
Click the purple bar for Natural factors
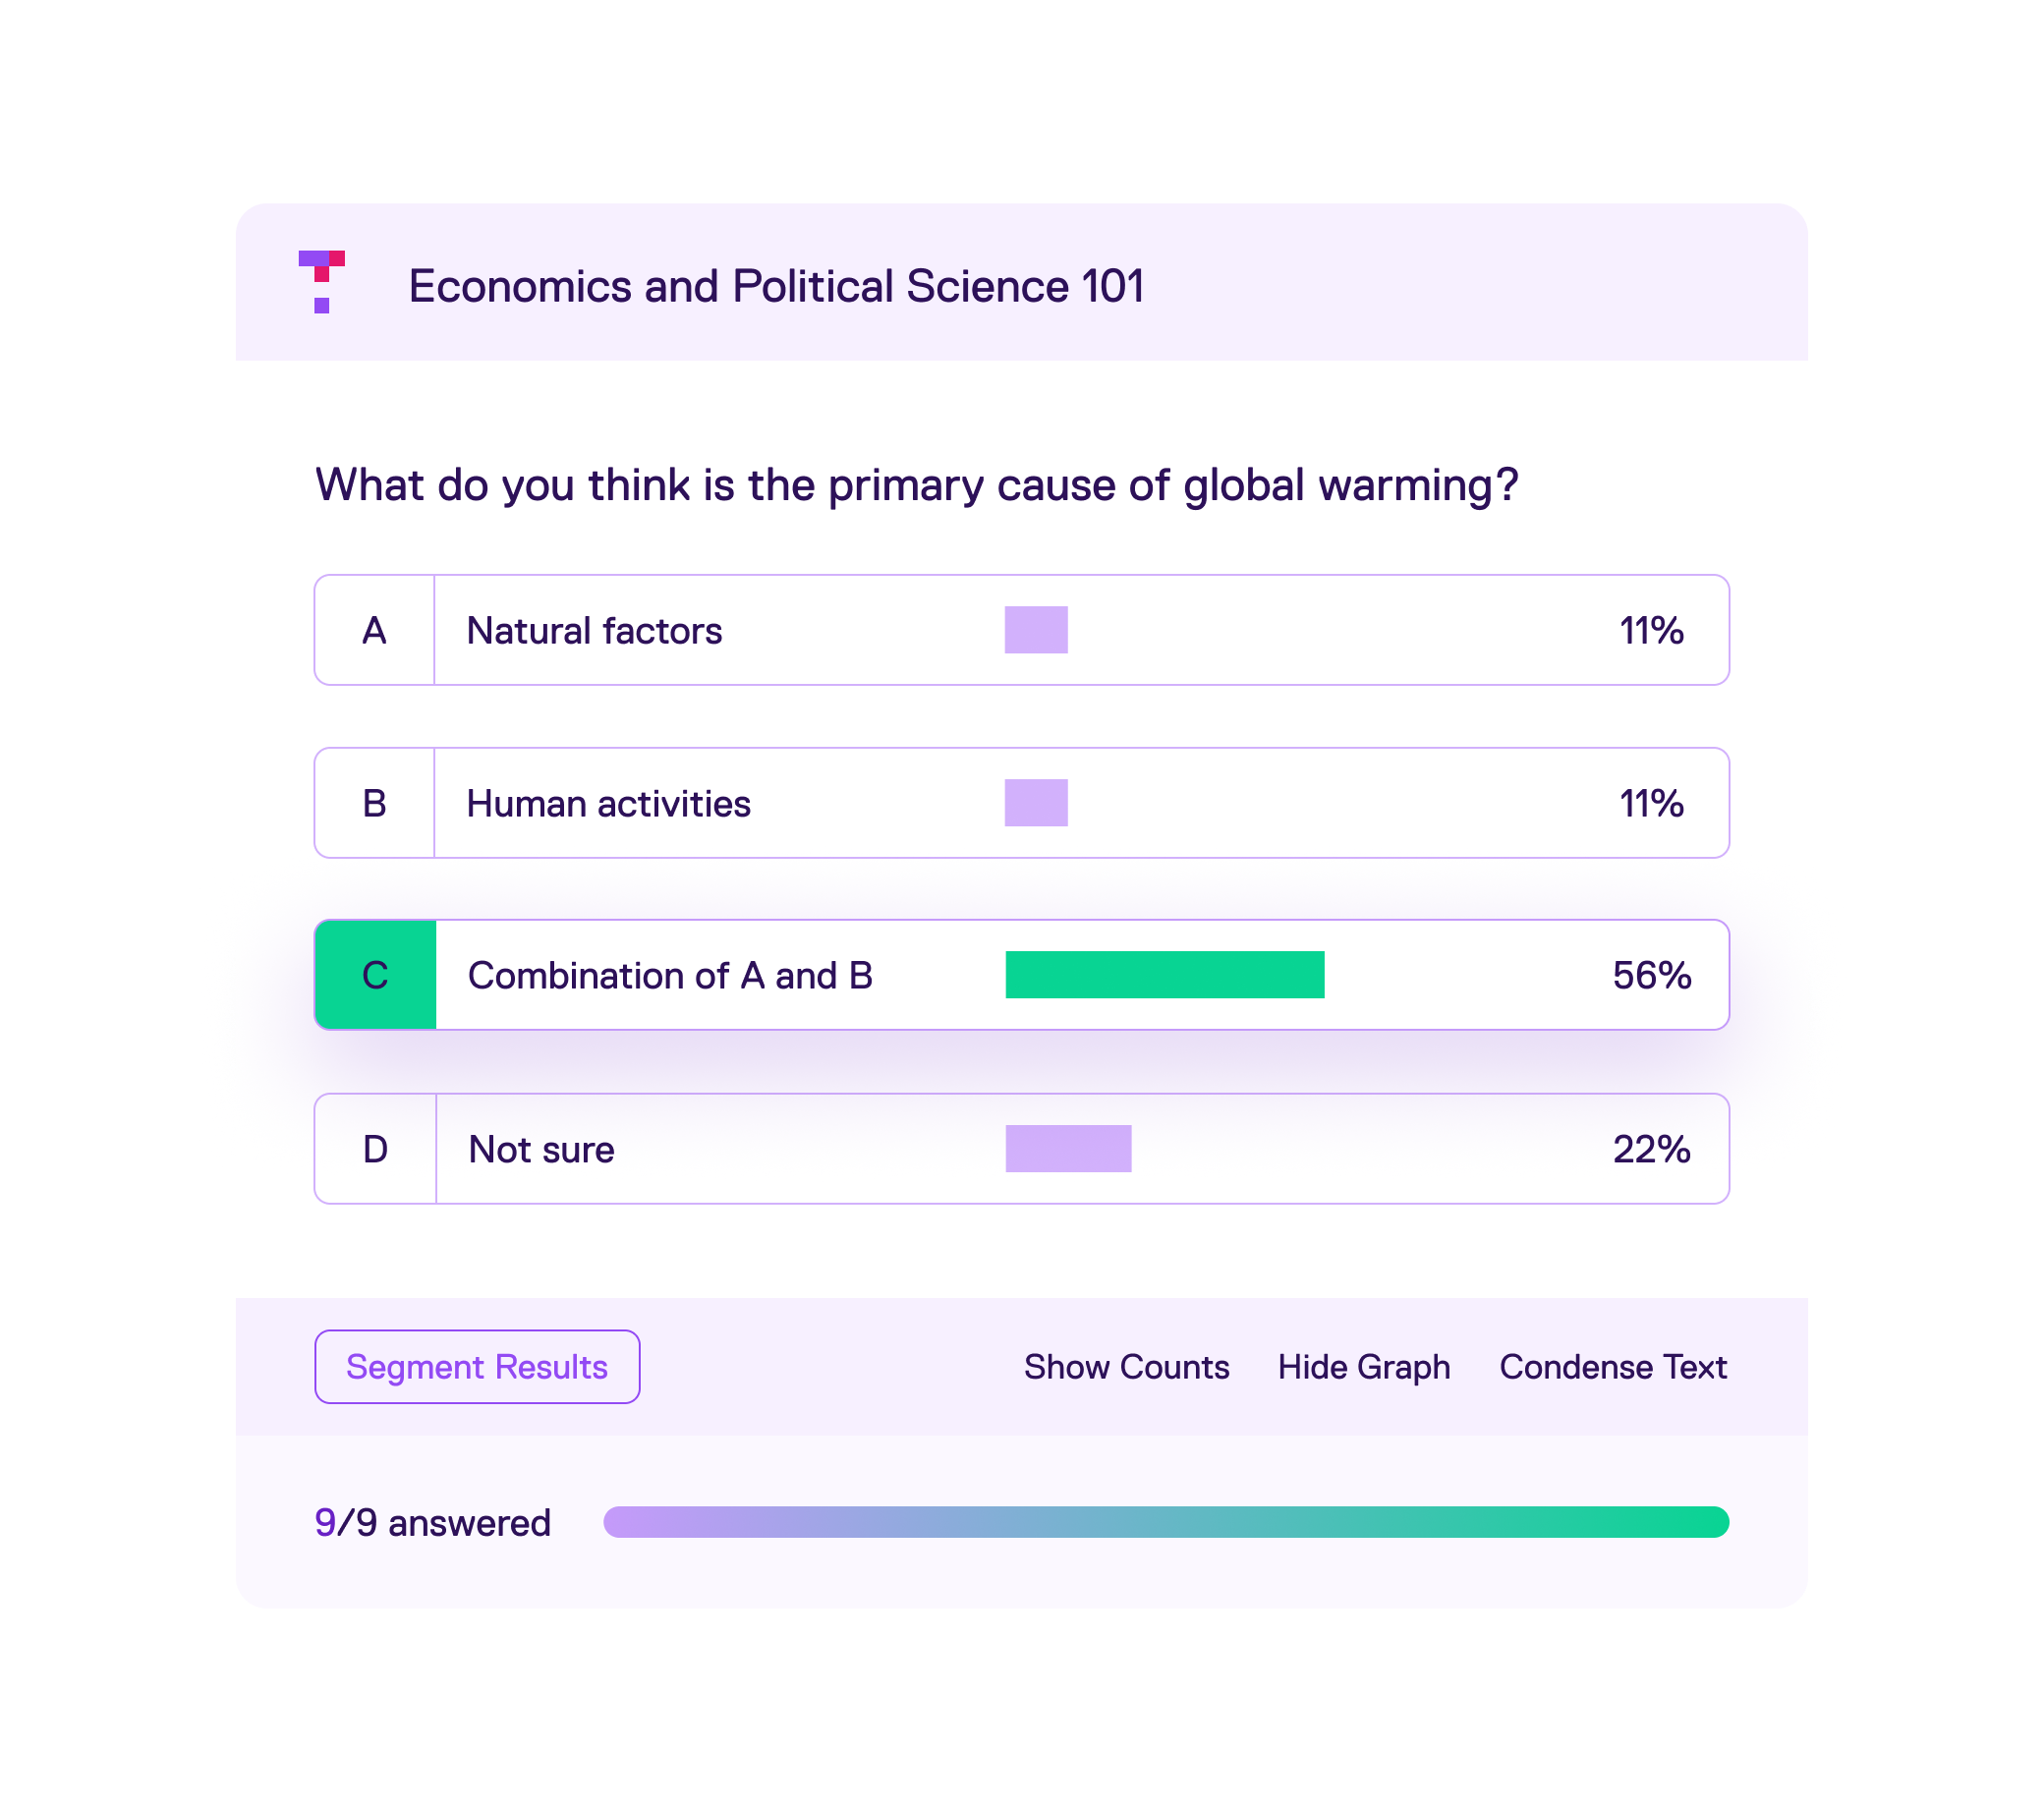coord(1036,630)
